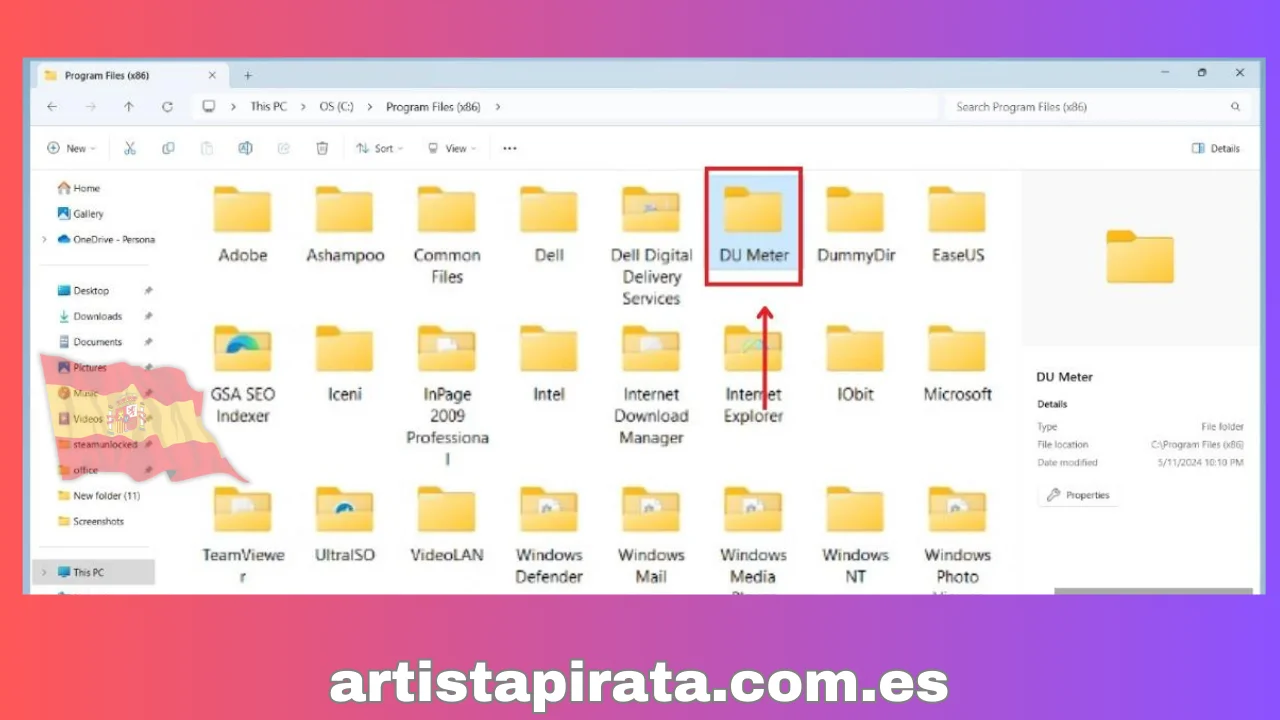Screen dimensions: 1280x720
Task: Open the Internet Download Manager folder
Action: pyautogui.click(x=651, y=385)
